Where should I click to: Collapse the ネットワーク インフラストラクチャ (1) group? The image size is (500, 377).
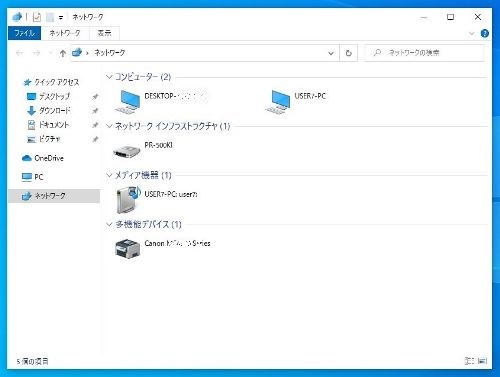109,126
